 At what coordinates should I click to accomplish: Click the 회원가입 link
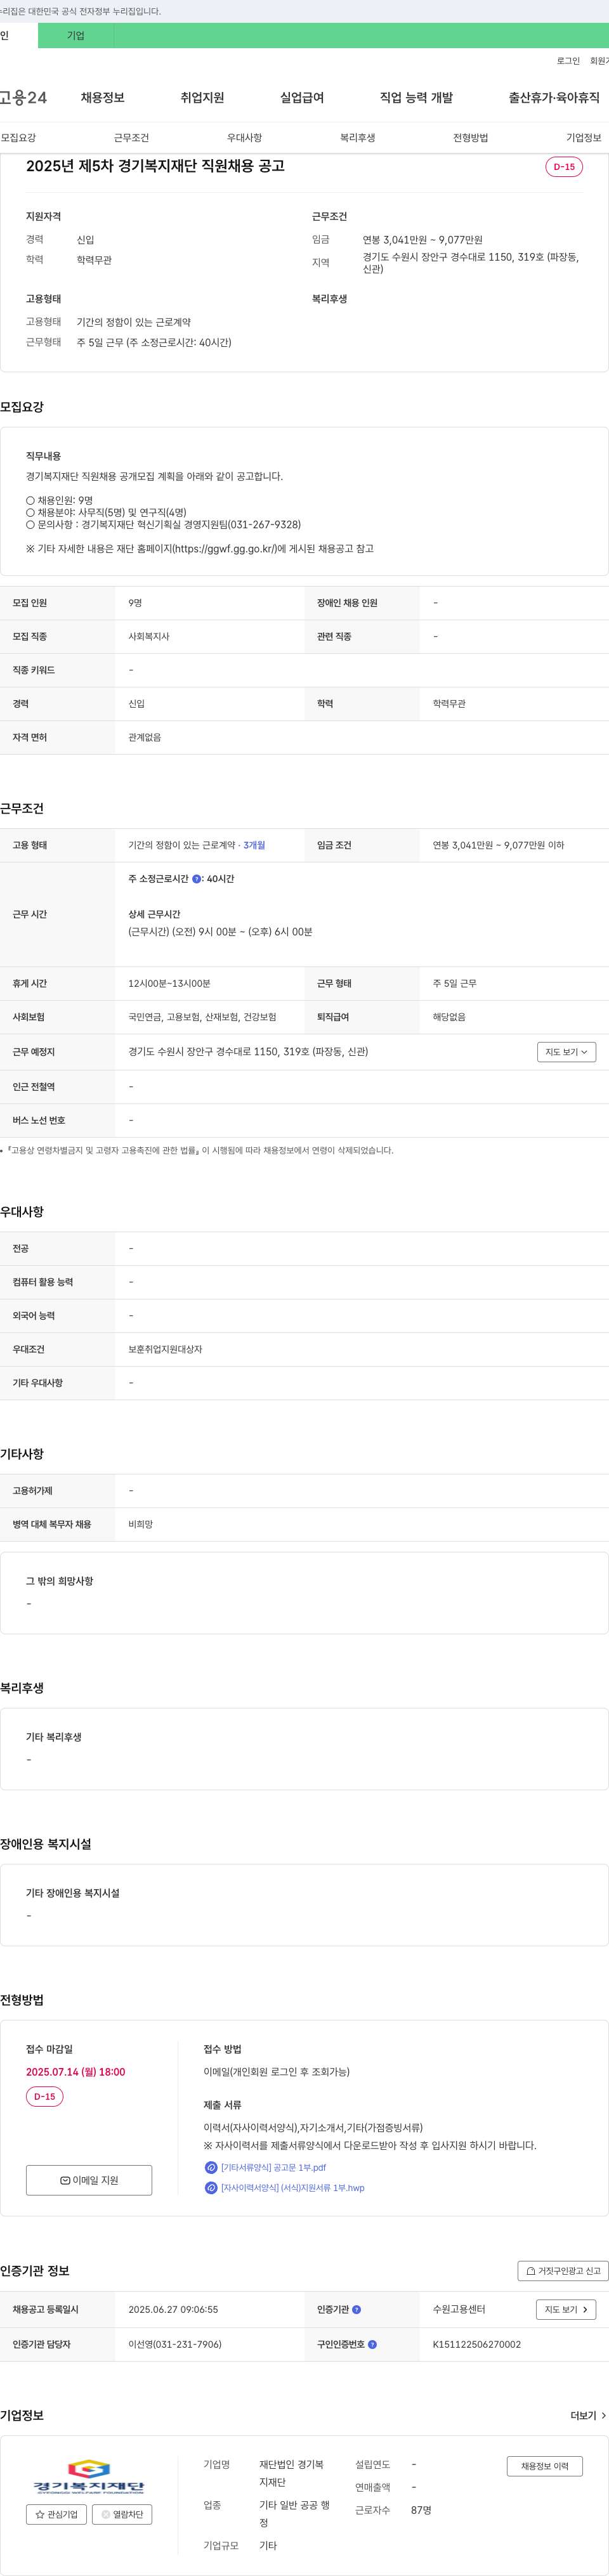tap(599, 61)
